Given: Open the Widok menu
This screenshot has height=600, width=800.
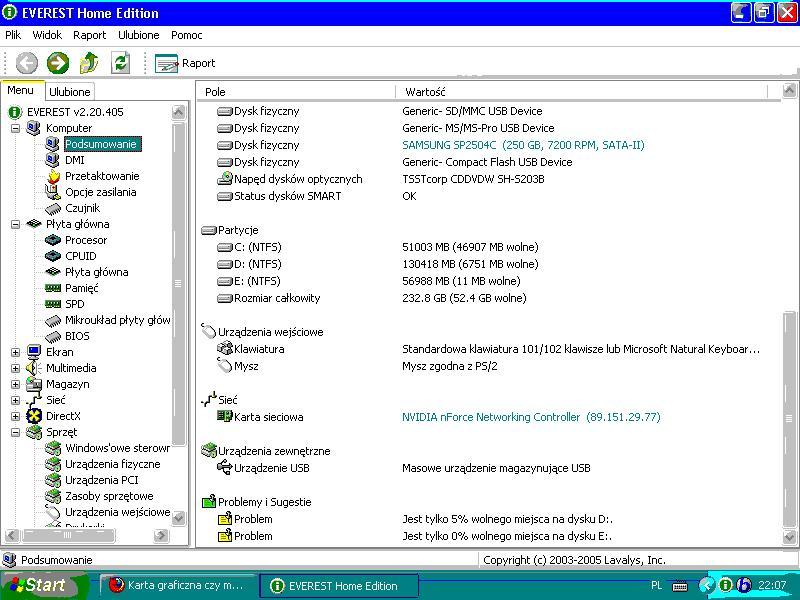Looking at the screenshot, I should tap(47, 35).
